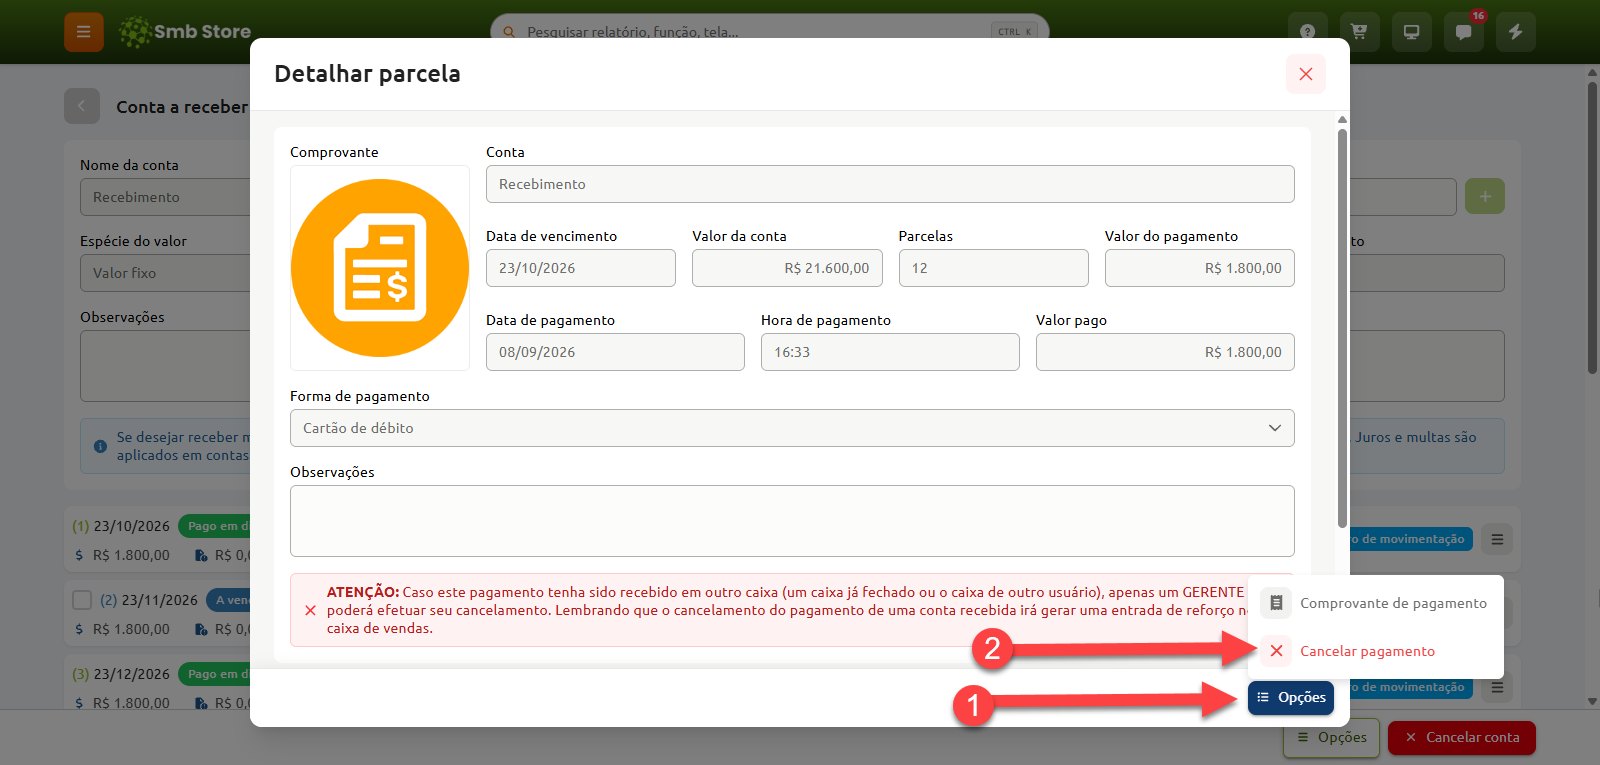Click the Data de vencimento field

[581, 268]
